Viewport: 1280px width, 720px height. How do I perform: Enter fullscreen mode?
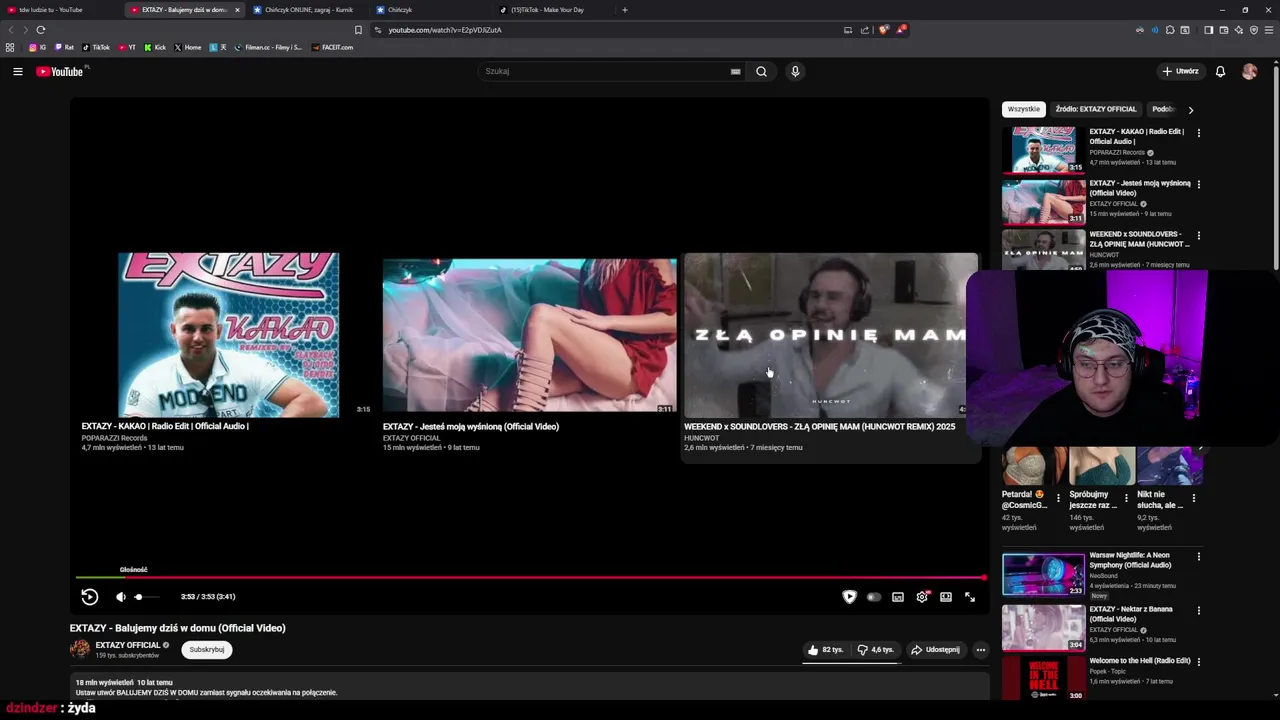pos(970,597)
